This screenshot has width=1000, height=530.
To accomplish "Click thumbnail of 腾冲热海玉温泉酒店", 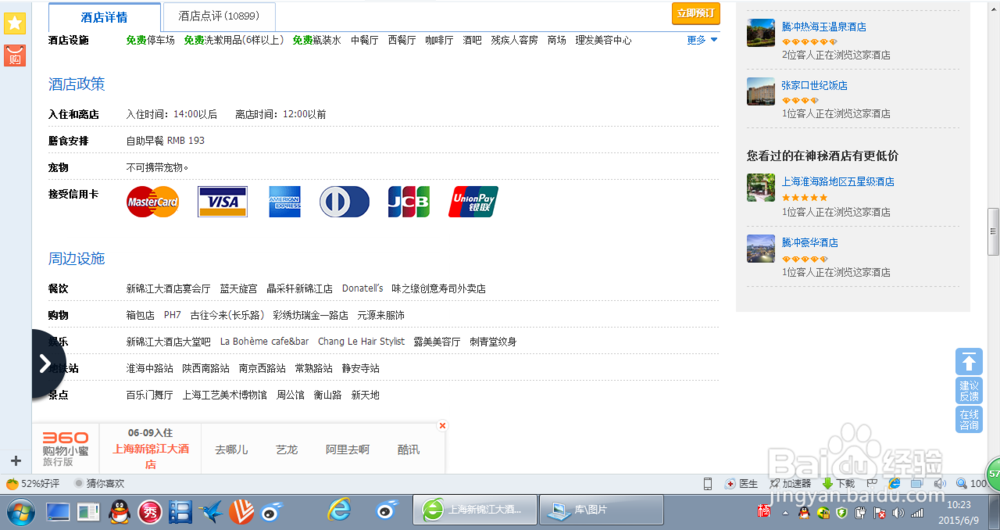I will coord(761,33).
